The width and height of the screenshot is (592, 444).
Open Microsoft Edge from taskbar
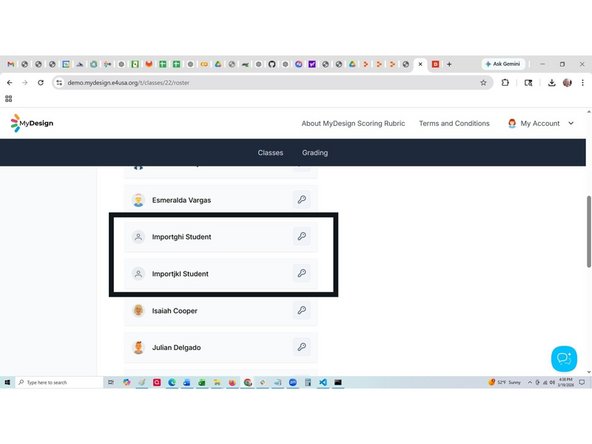click(172, 382)
